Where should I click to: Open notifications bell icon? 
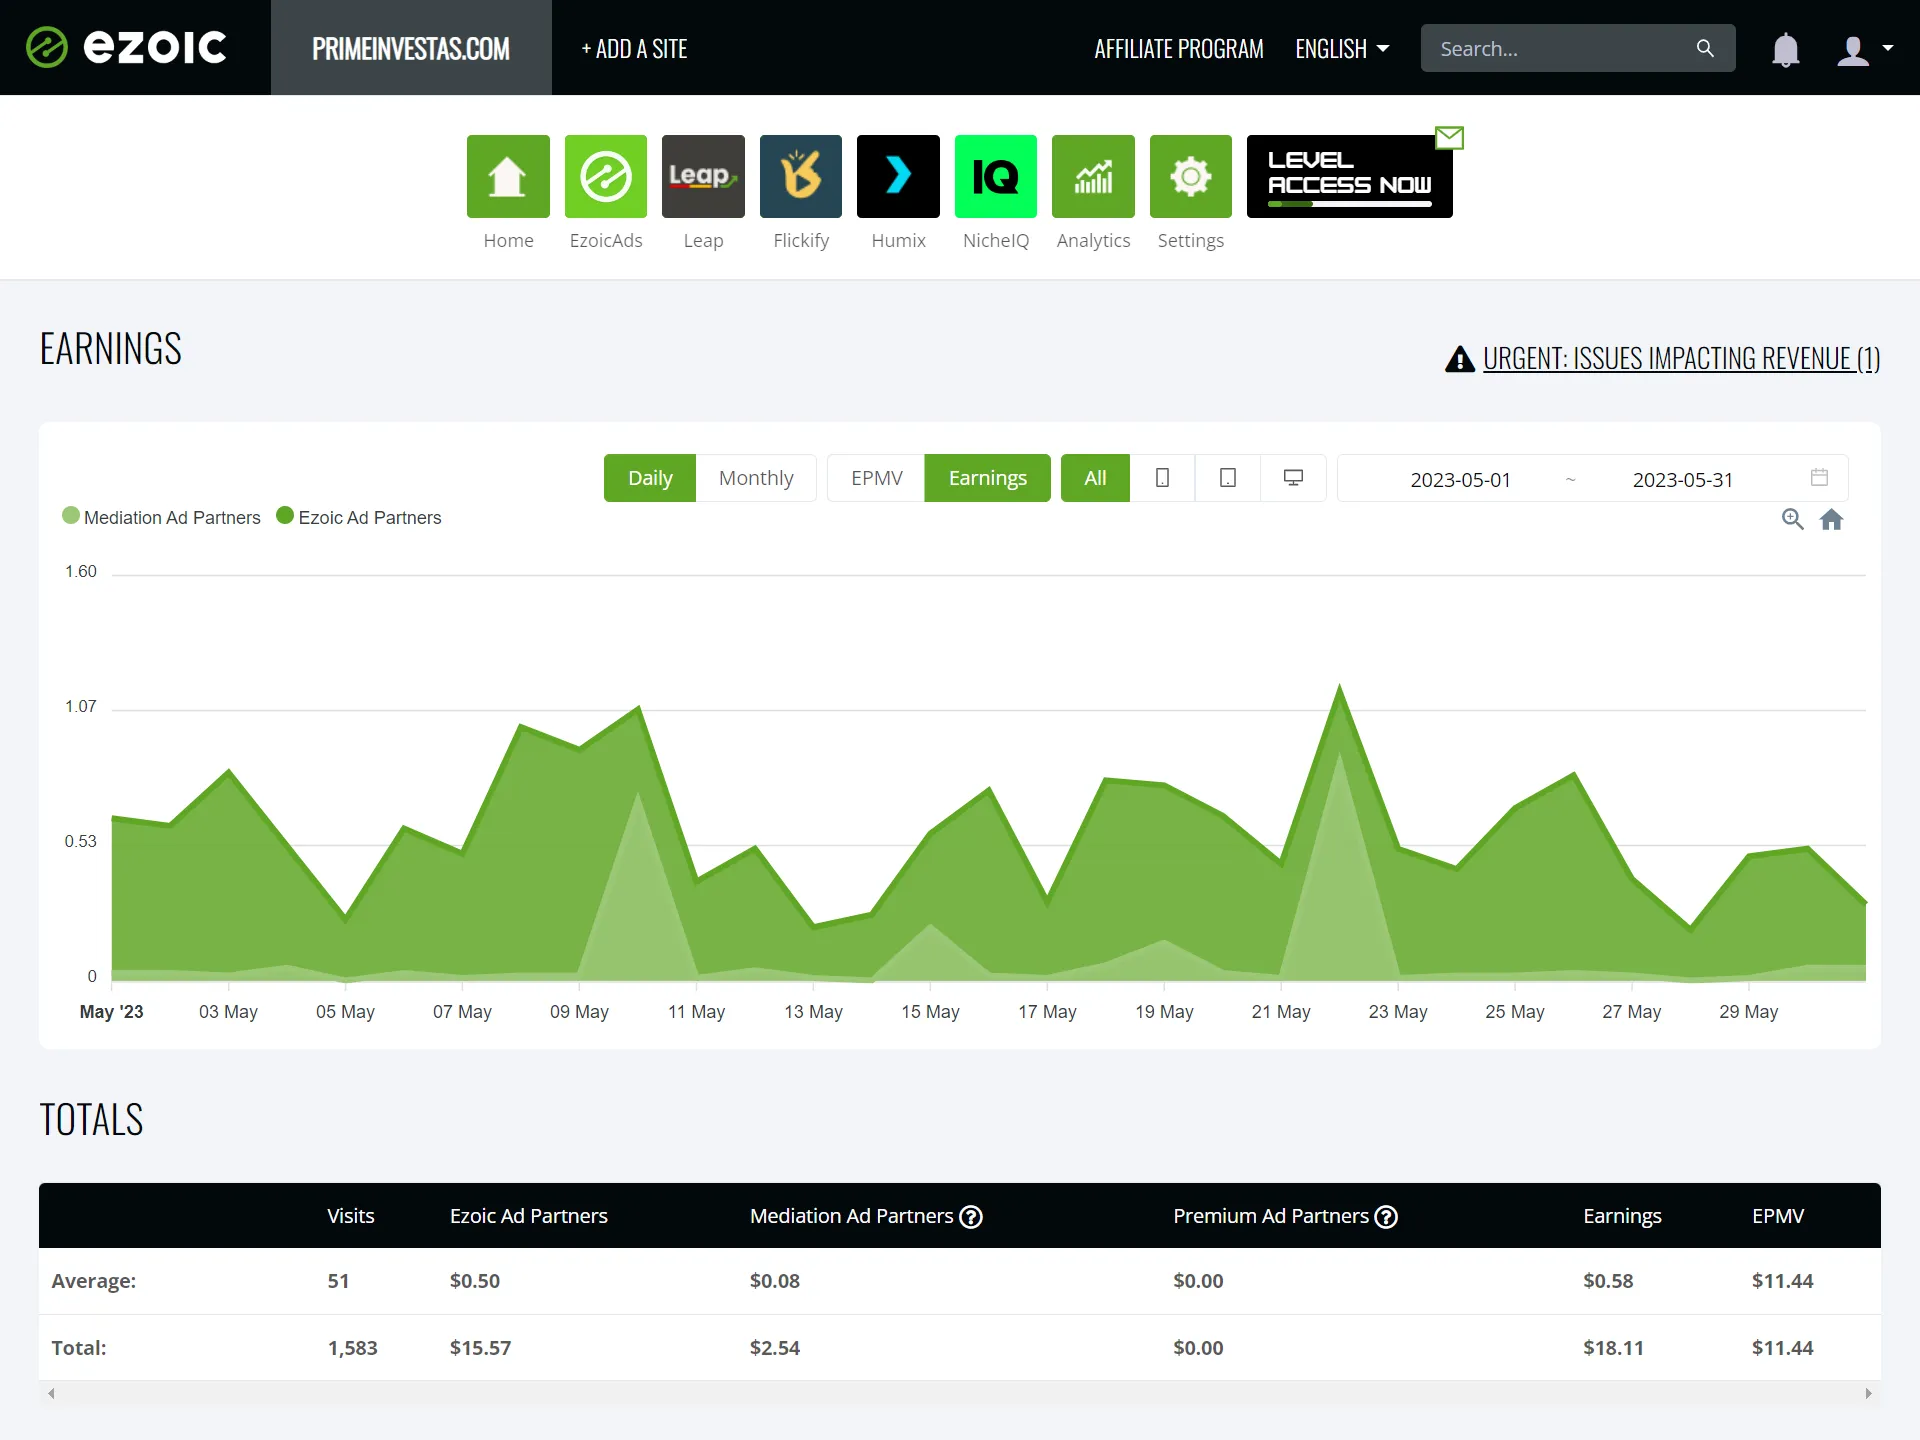[x=1785, y=49]
